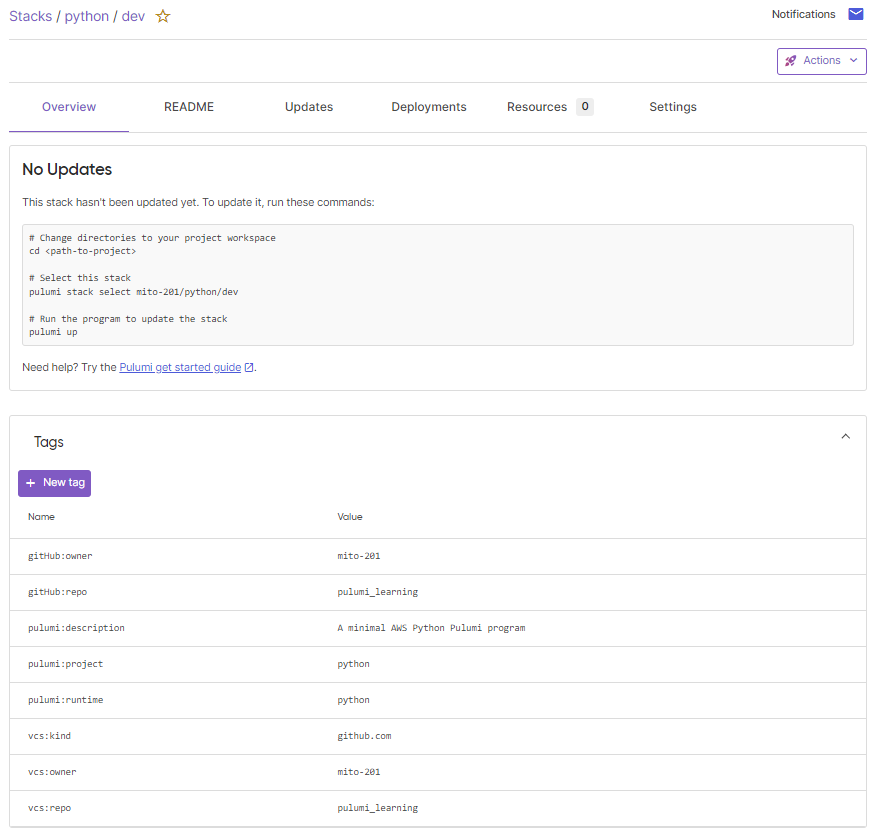Image resolution: width=883 pixels, height=839 pixels.
Task: Click the rocket icon in Actions button
Action: tap(791, 61)
